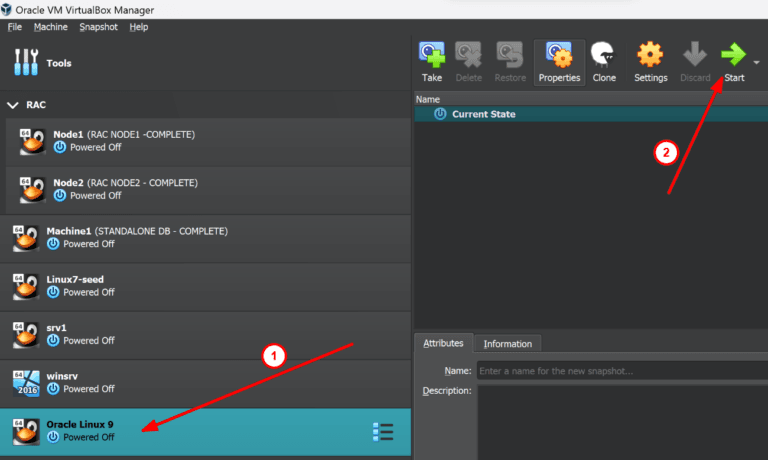Collapse the RAC group chevron
The image size is (768, 460).
pos(13,104)
